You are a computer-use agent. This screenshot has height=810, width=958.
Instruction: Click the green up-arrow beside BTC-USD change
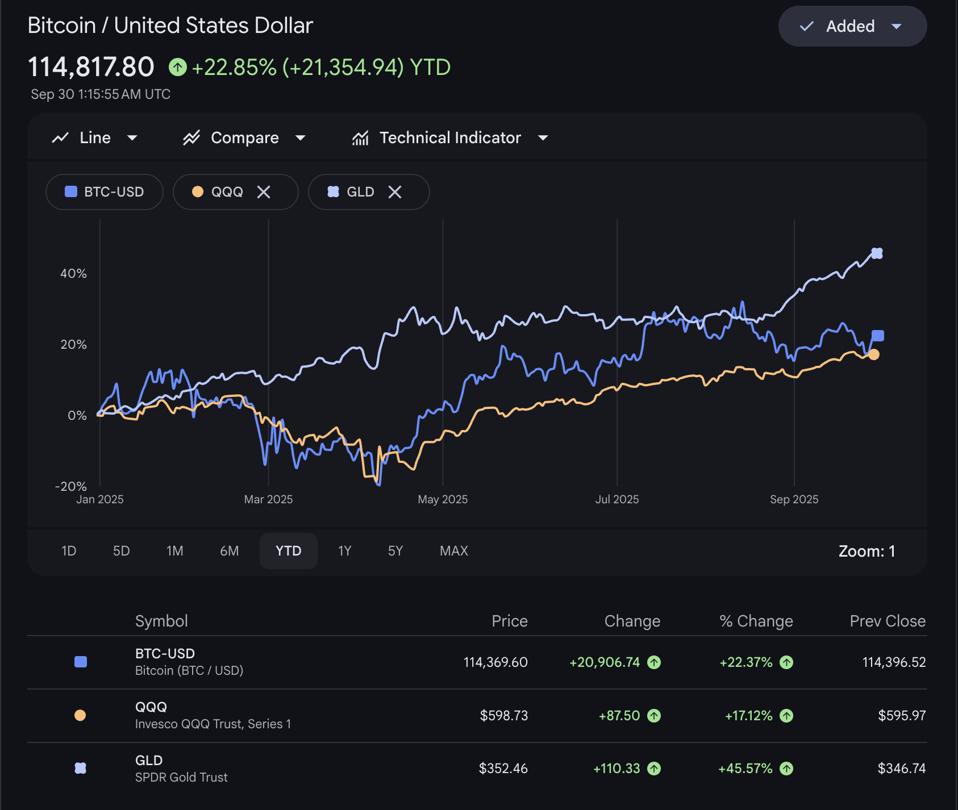point(655,661)
